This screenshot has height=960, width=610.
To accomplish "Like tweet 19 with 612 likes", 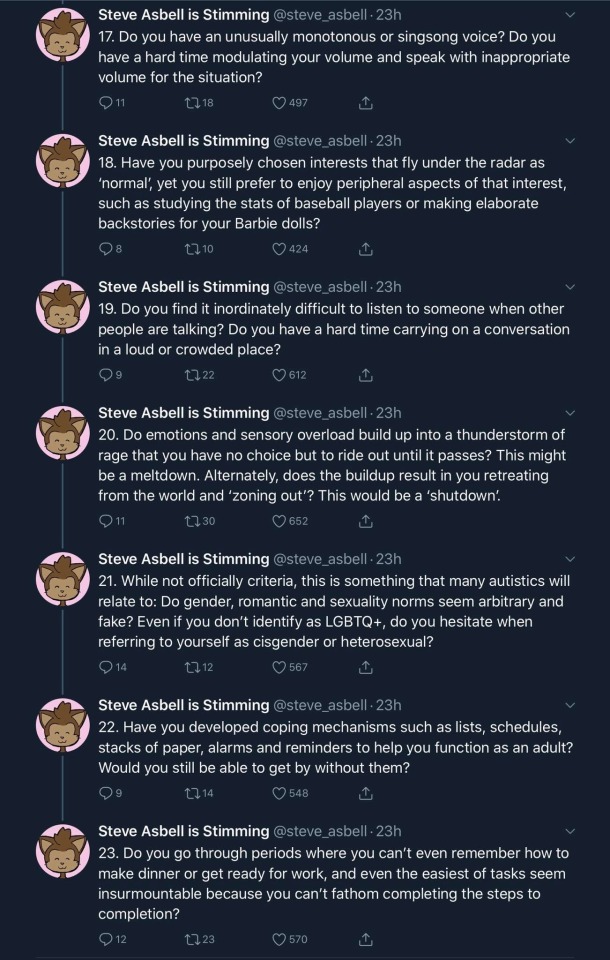I will (x=280, y=375).
